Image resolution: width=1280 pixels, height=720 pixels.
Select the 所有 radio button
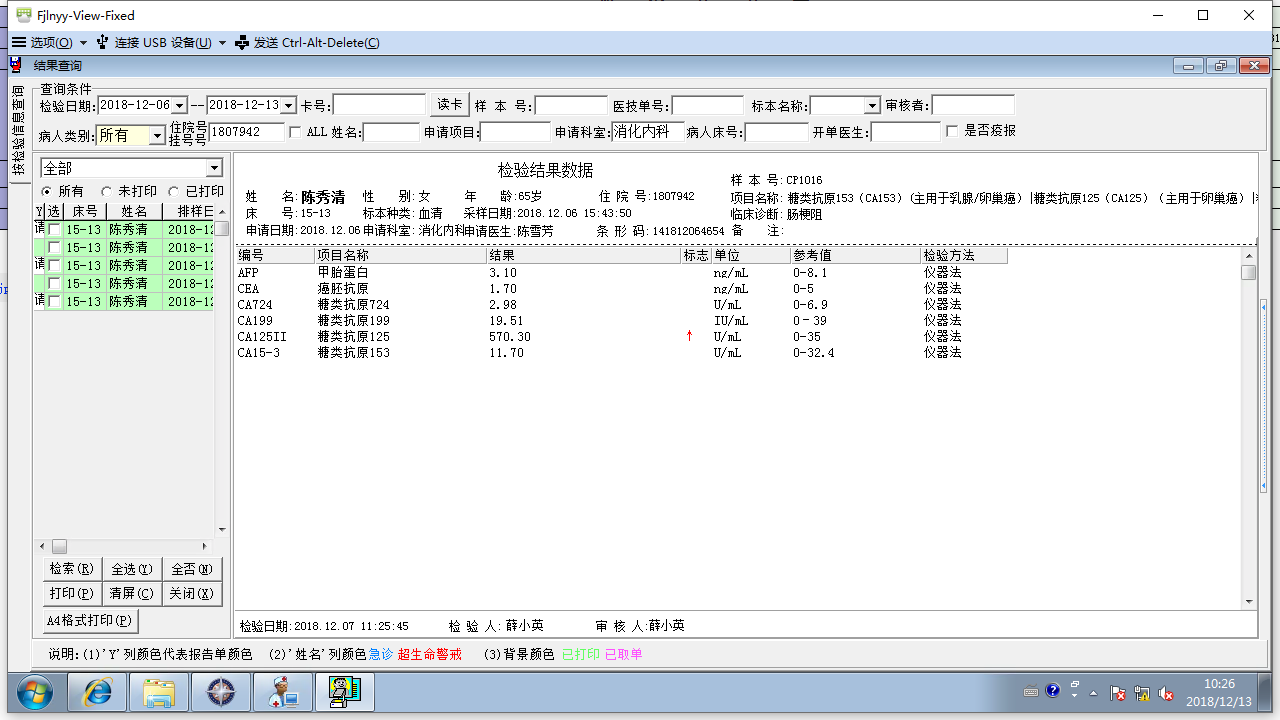pyautogui.click(x=46, y=191)
